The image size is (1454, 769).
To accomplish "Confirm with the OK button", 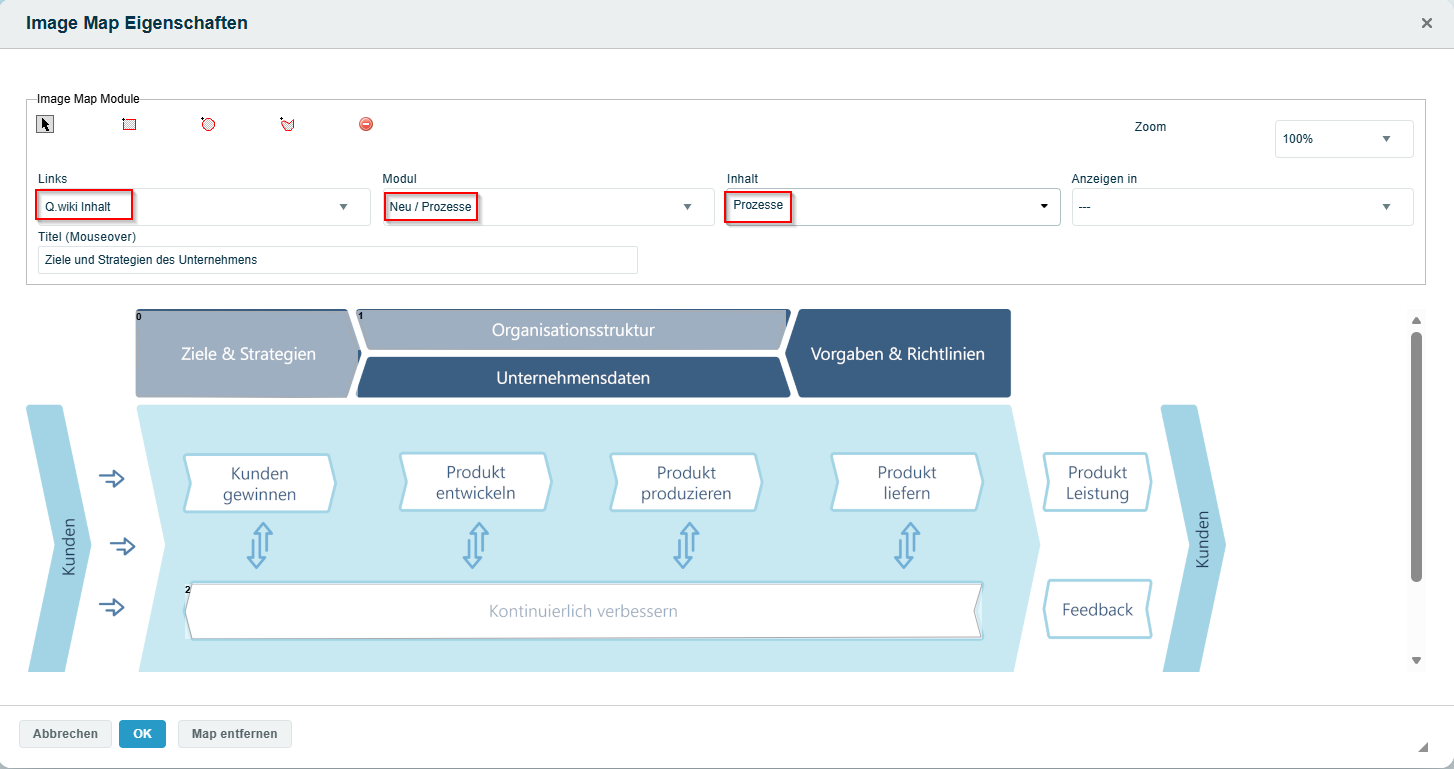I will pyautogui.click(x=142, y=734).
